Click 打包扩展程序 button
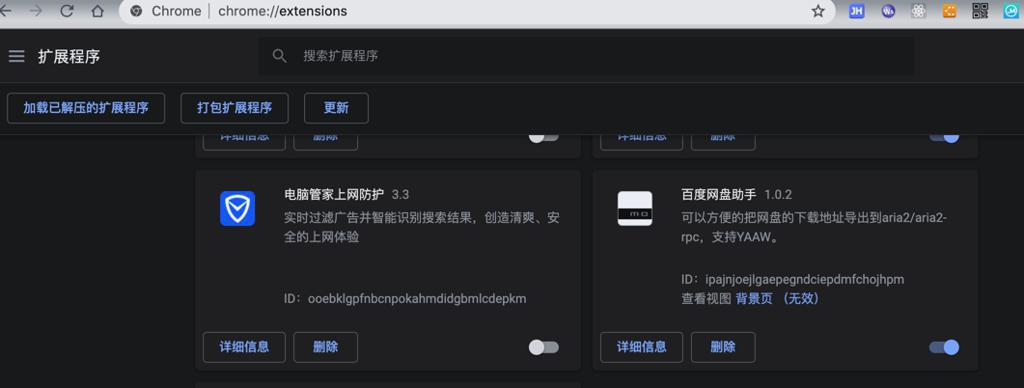The image size is (1024, 388). pos(234,108)
